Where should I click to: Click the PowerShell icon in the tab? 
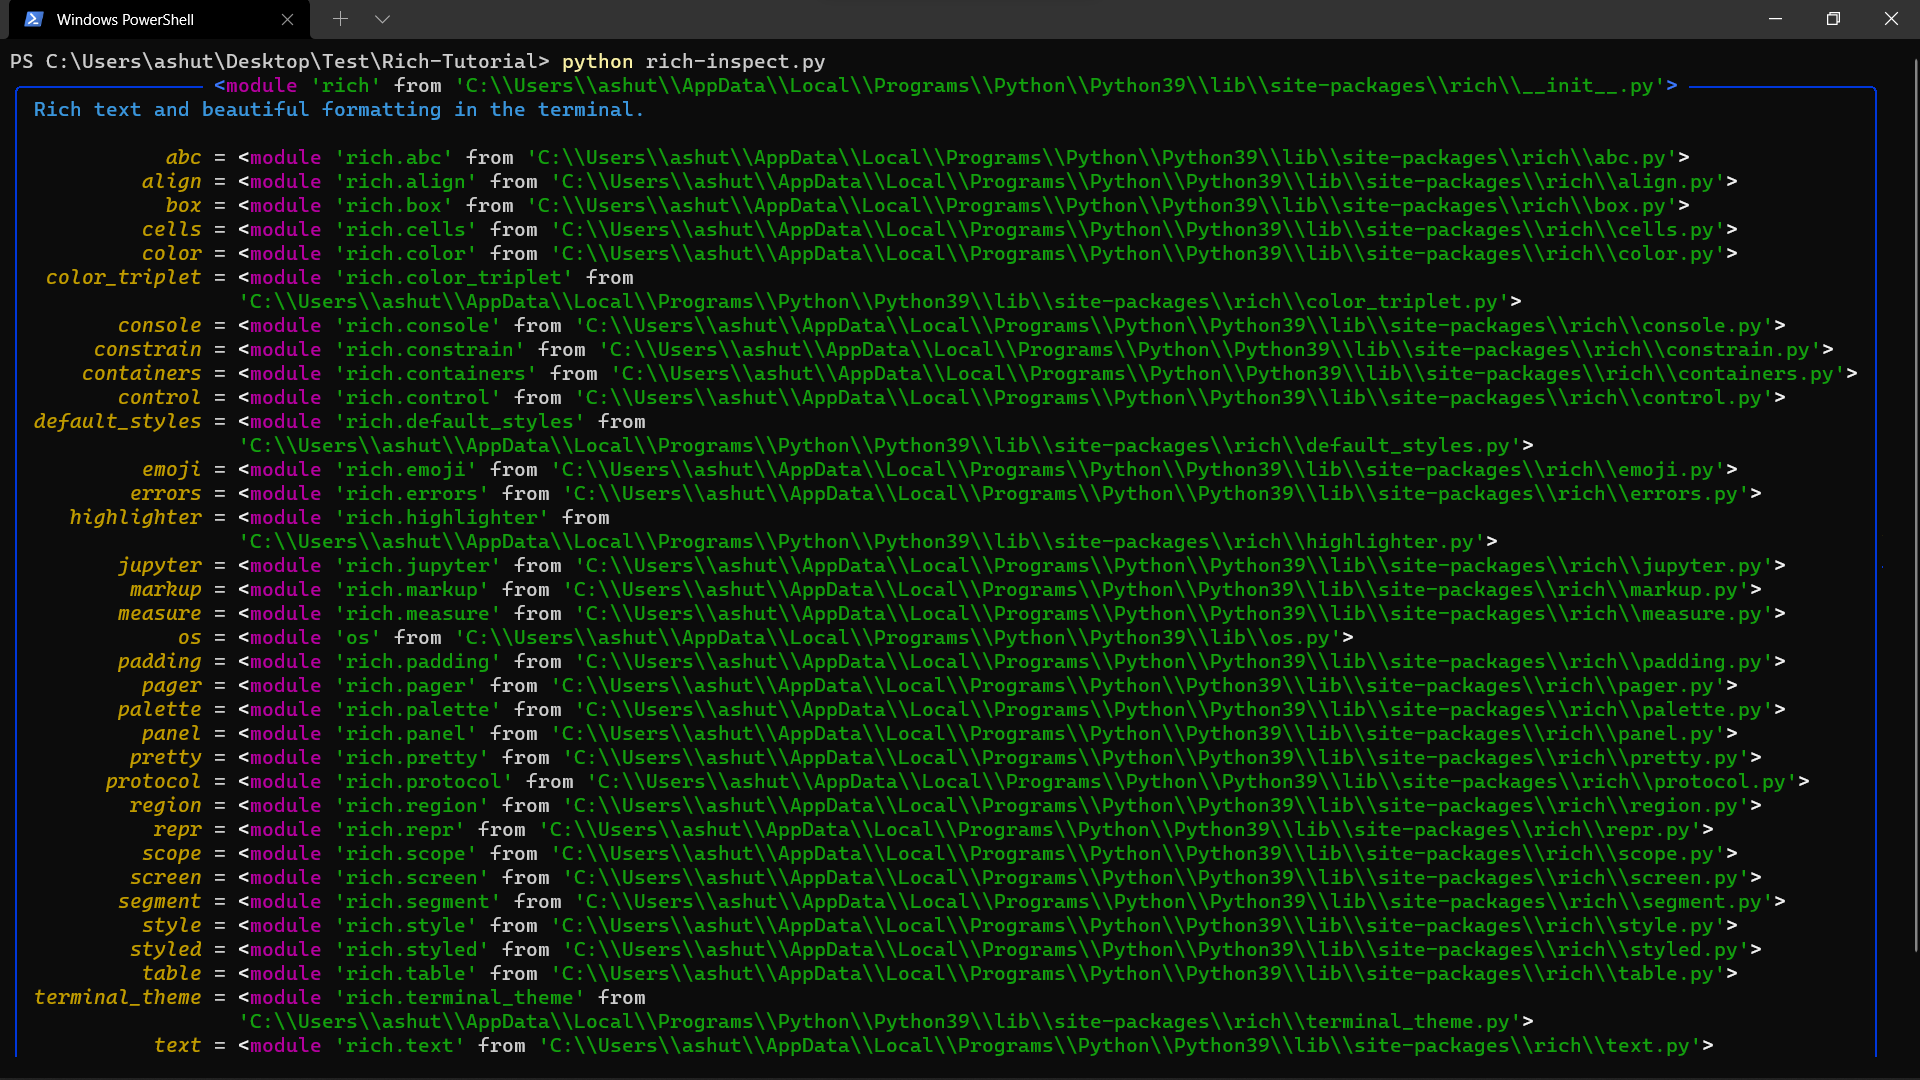coord(34,19)
